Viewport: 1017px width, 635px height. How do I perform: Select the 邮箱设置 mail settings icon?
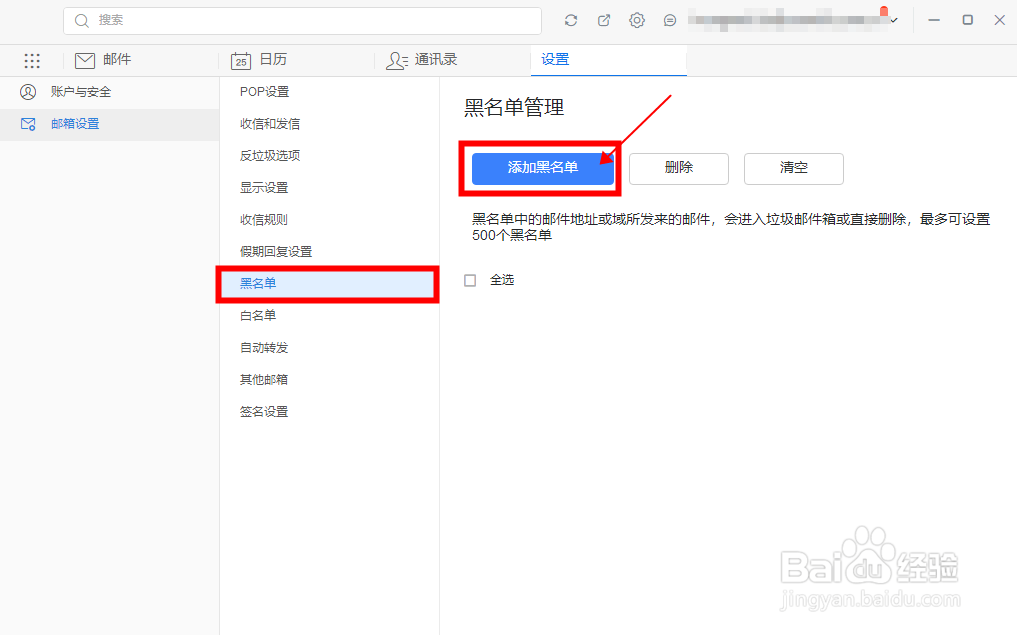[28, 123]
